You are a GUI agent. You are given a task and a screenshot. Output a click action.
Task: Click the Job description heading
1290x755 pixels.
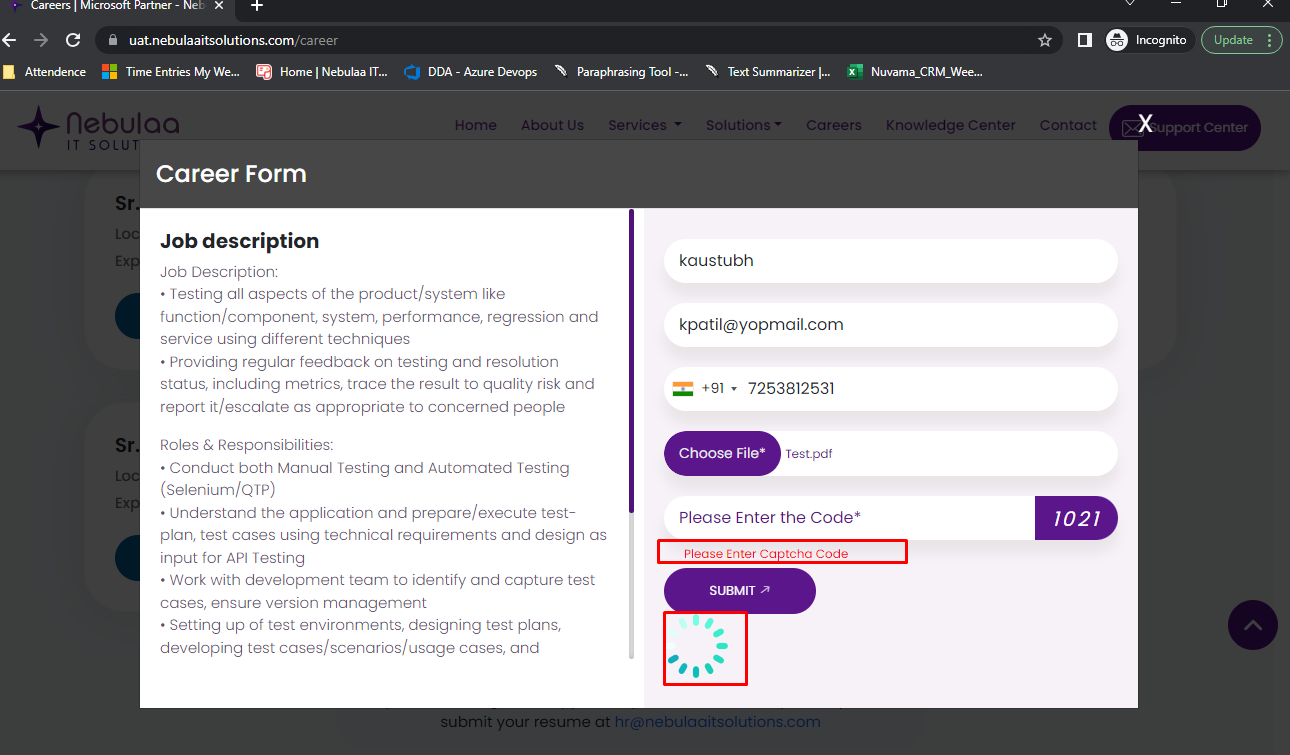pyautogui.click(x=240, y=241)
